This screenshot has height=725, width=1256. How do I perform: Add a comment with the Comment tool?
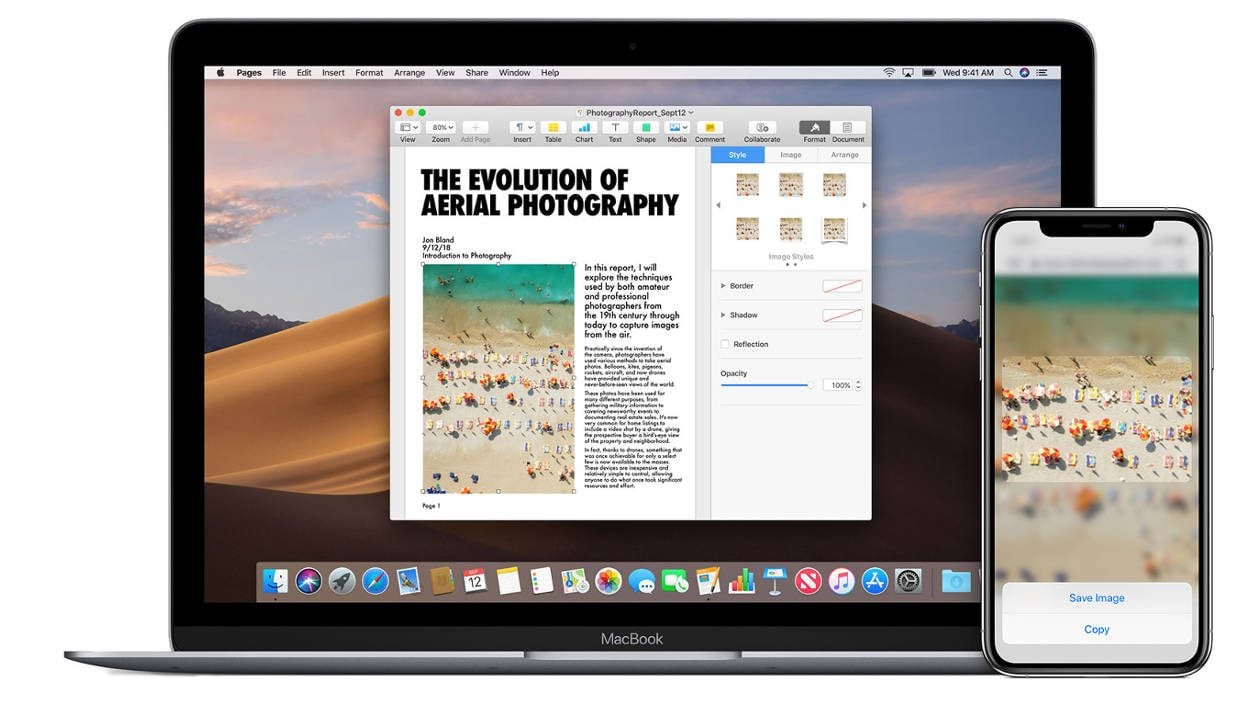coord(710,128)
